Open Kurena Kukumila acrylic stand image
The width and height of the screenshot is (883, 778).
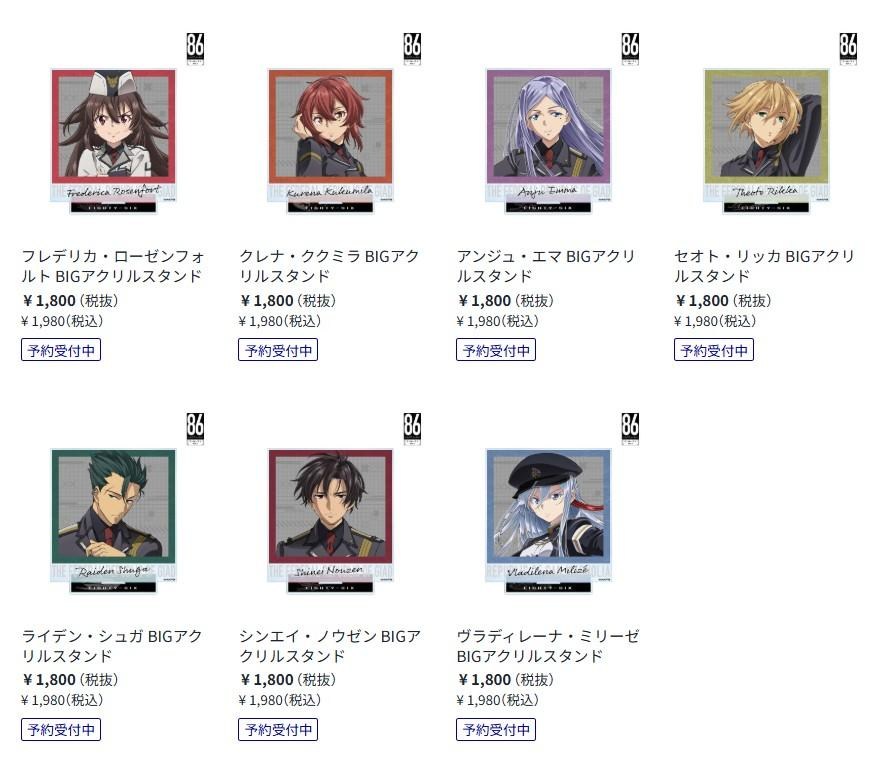point(331,141)
